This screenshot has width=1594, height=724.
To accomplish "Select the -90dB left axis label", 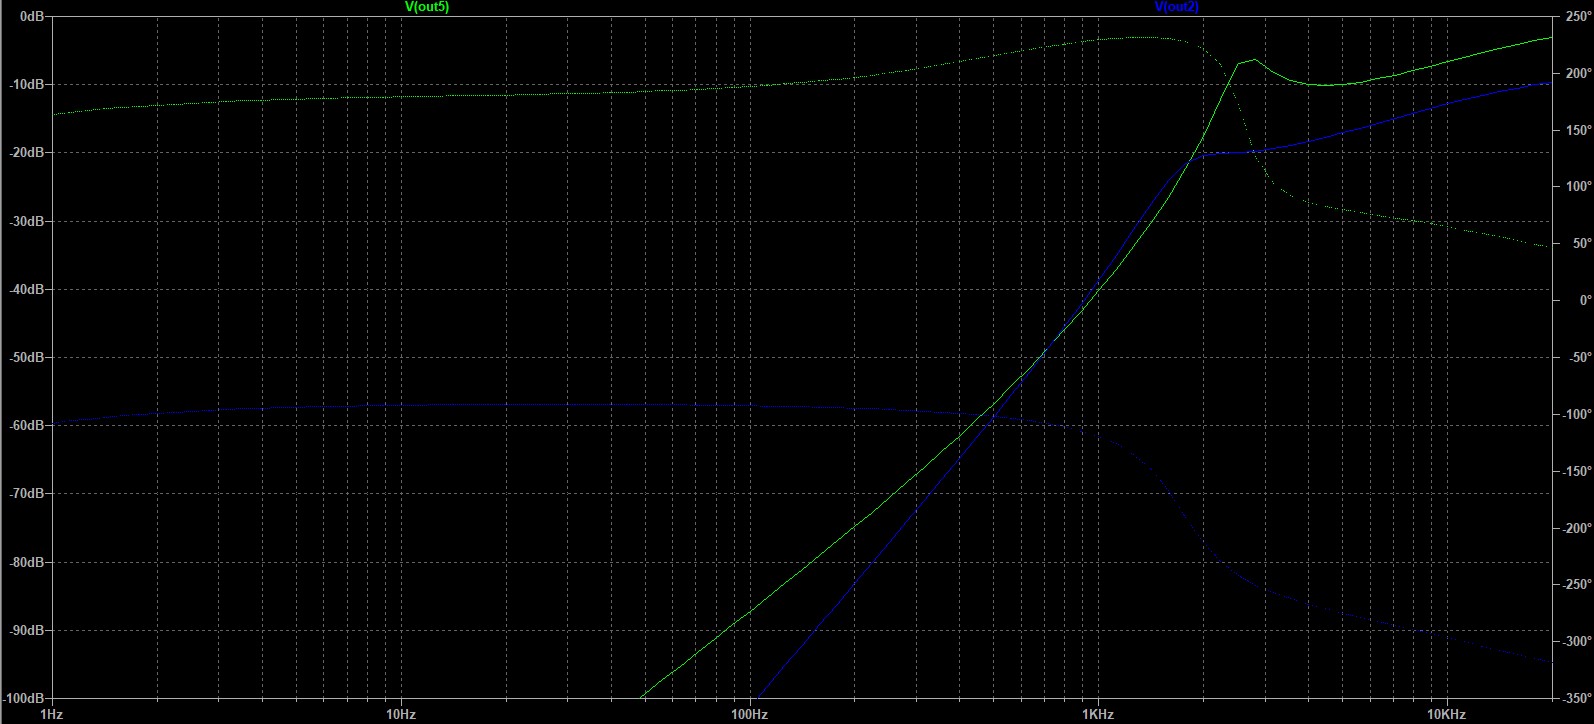I will pyautogui.click(x=27, y=630).
